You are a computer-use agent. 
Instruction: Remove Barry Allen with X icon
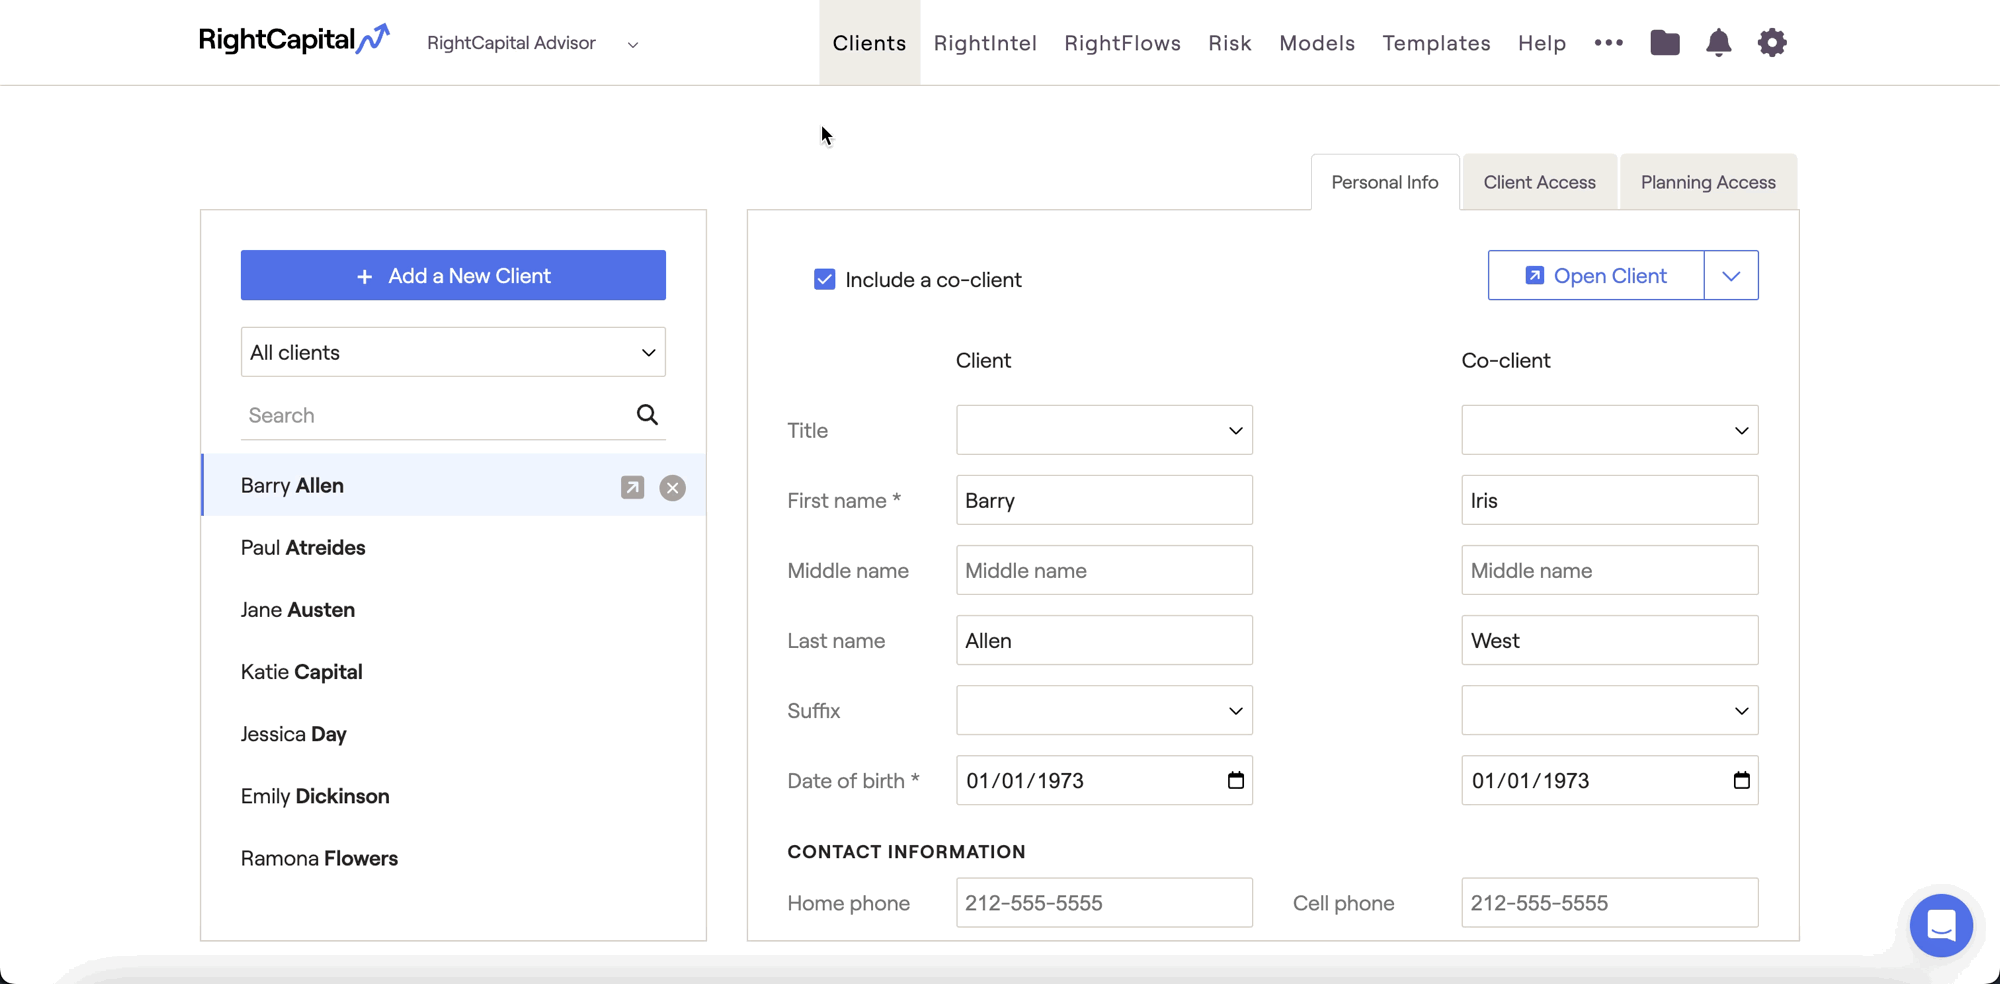[672, 487]
